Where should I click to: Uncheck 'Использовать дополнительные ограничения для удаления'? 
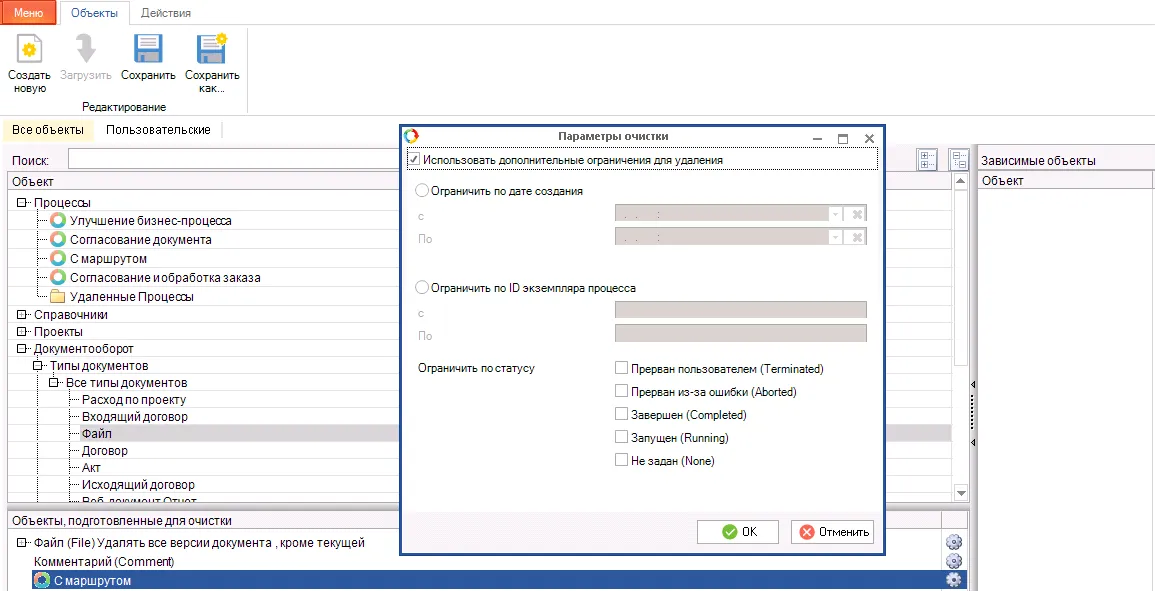click(x=415, y=160)
